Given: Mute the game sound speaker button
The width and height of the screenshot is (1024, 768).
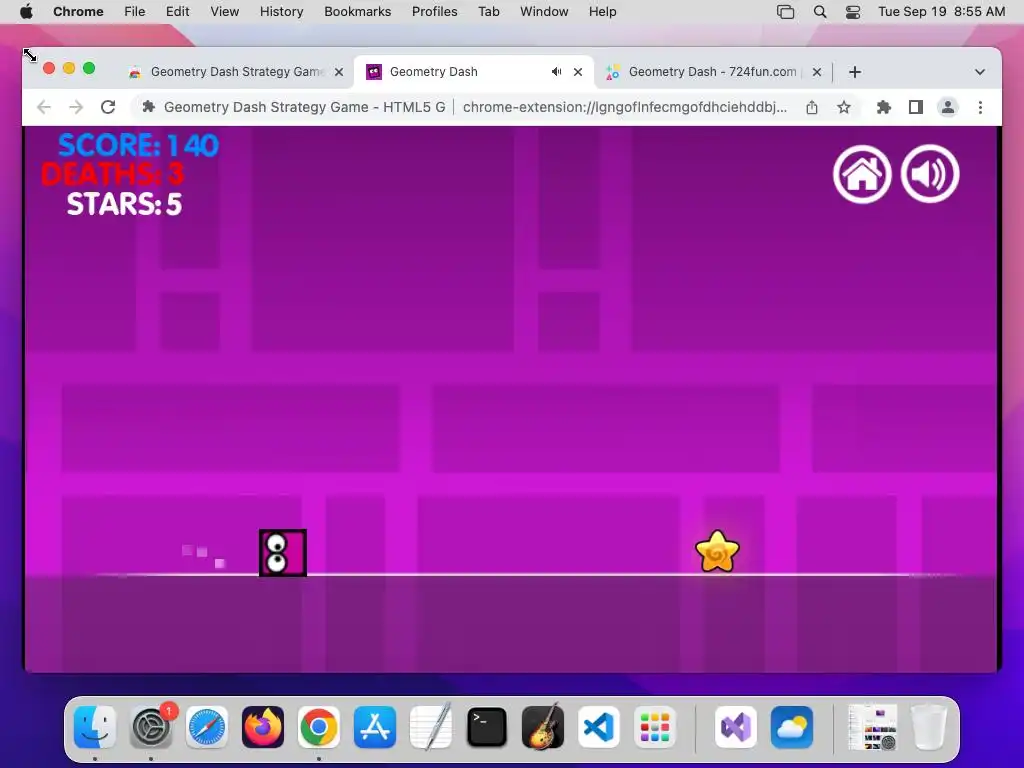Looking at the screenshot, I should [930, 174].
